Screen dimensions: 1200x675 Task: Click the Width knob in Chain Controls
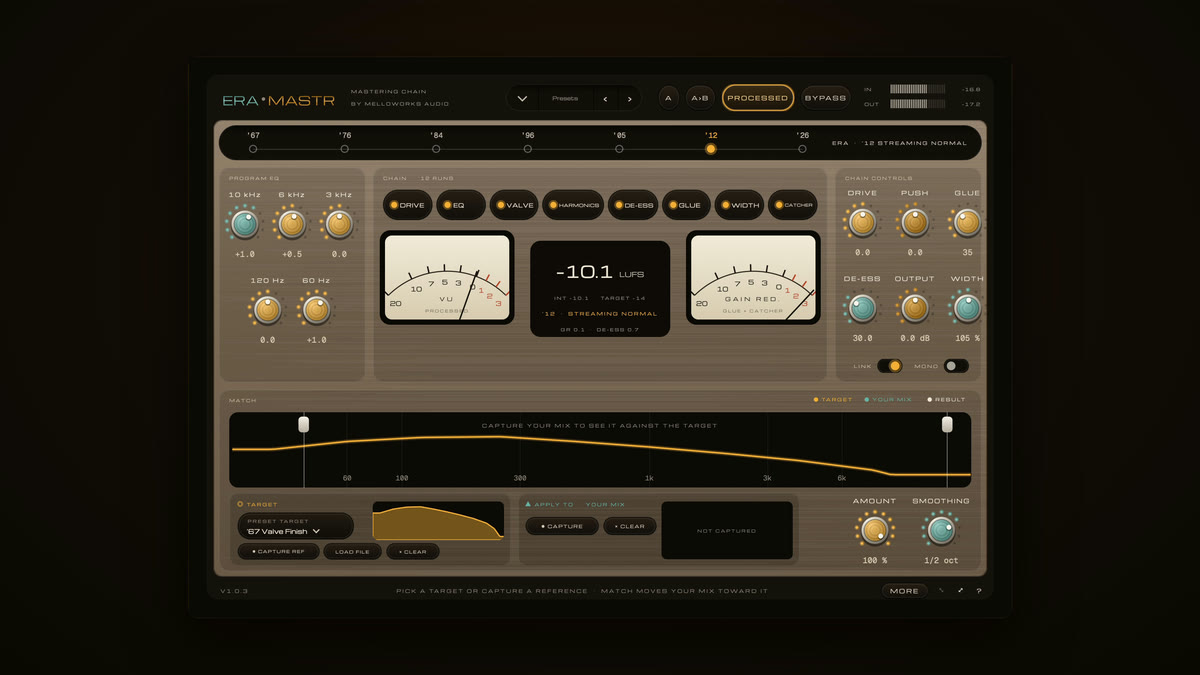[966, 308]
